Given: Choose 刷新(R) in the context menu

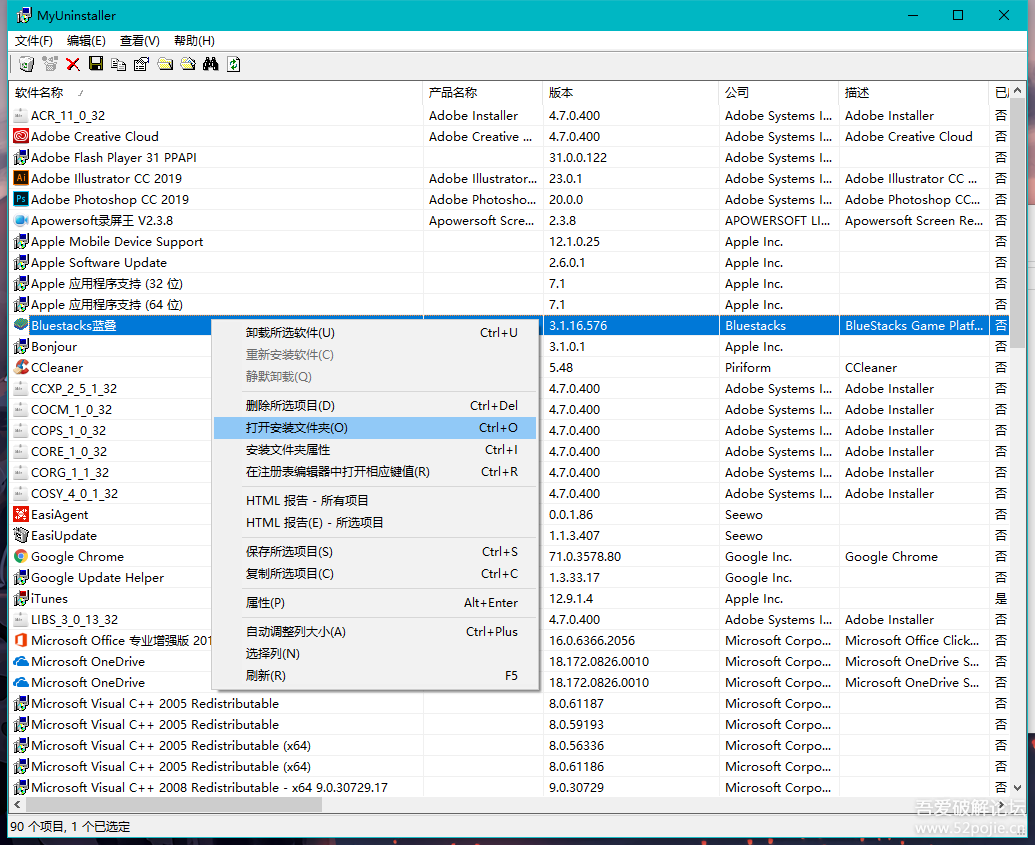Looking at the screenshot, I should (x=375, y=675).
